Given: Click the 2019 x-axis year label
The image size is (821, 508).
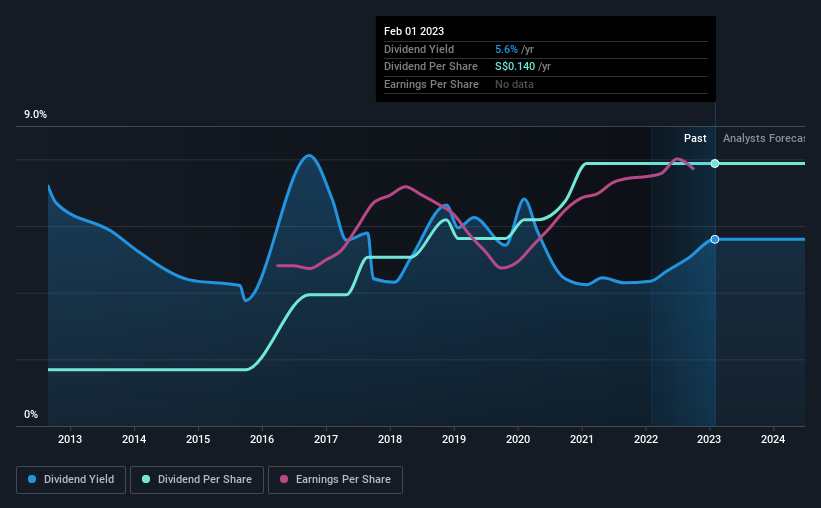Looking at the screenshot, I should click(x=454, y=439).
